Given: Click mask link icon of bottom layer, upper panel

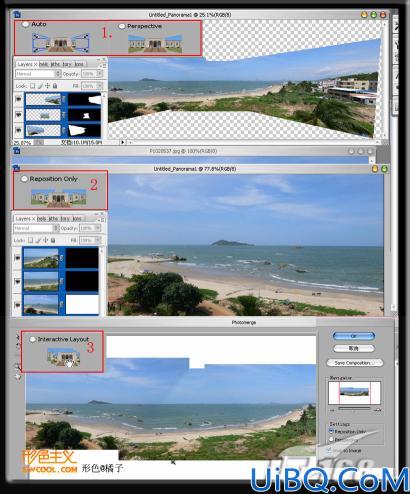Looking at the screenshot, I should [x=64, y=130].
